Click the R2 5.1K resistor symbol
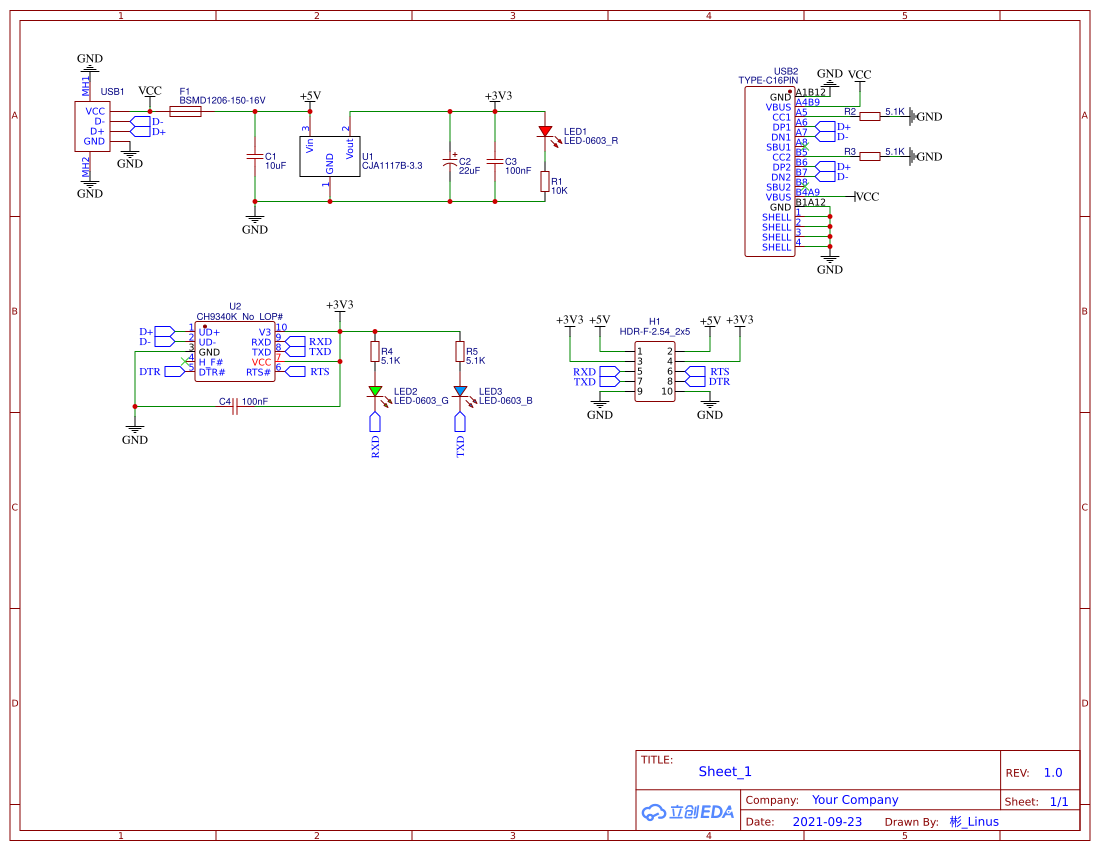 [869, 116]
